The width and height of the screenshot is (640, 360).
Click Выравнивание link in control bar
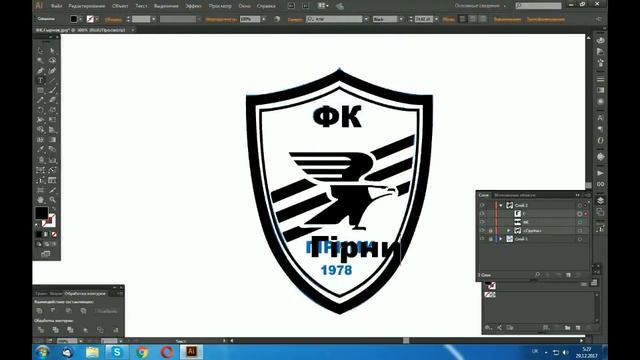coord(507,19)
